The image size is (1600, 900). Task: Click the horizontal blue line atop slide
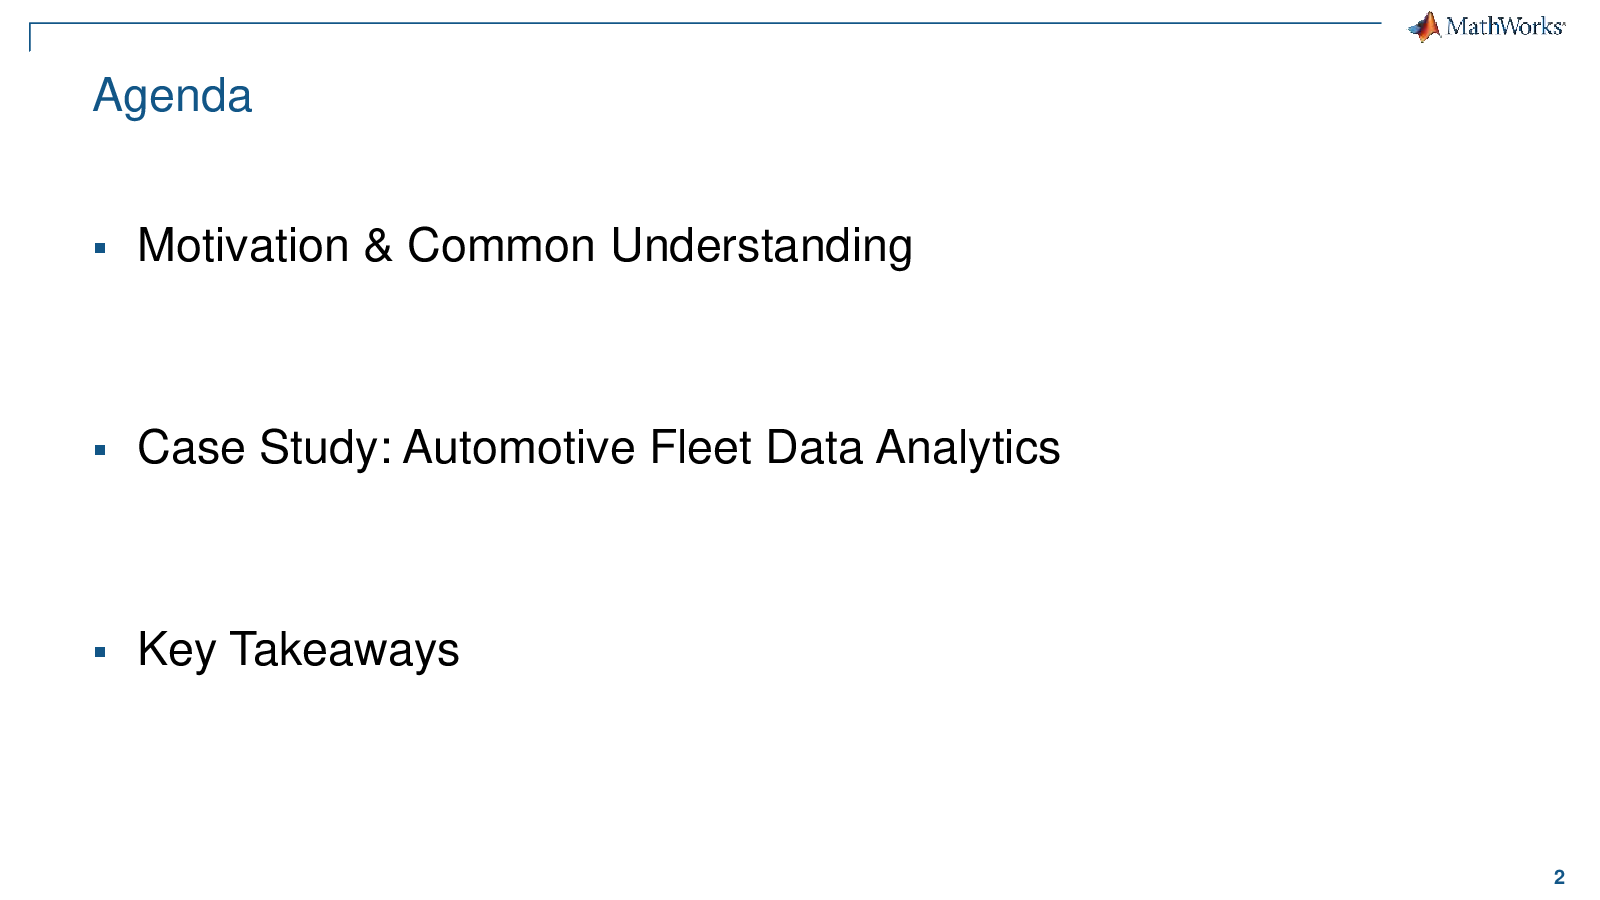pyautogui.click(x=705, y=23)
